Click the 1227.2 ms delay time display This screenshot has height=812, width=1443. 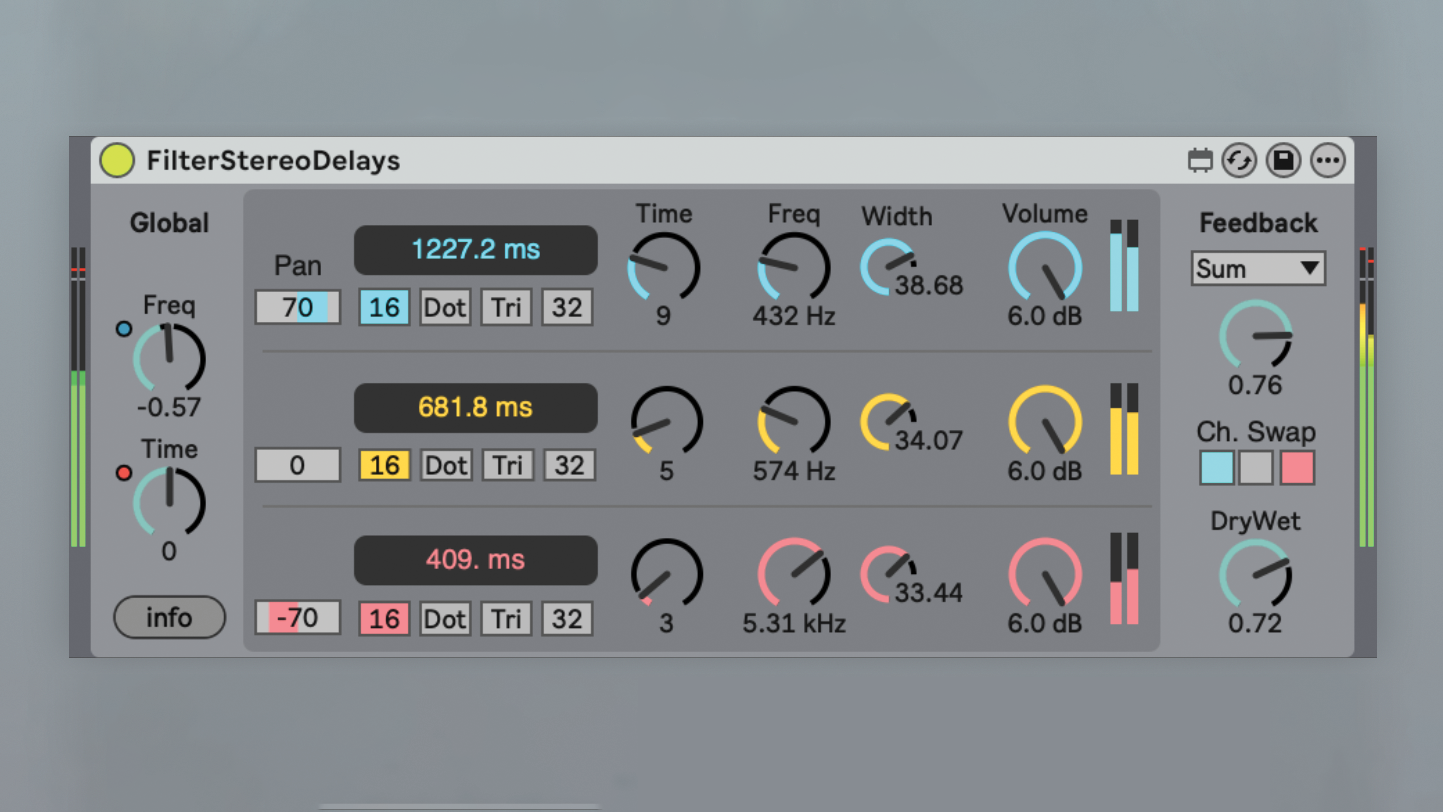(x=475, y=250)
